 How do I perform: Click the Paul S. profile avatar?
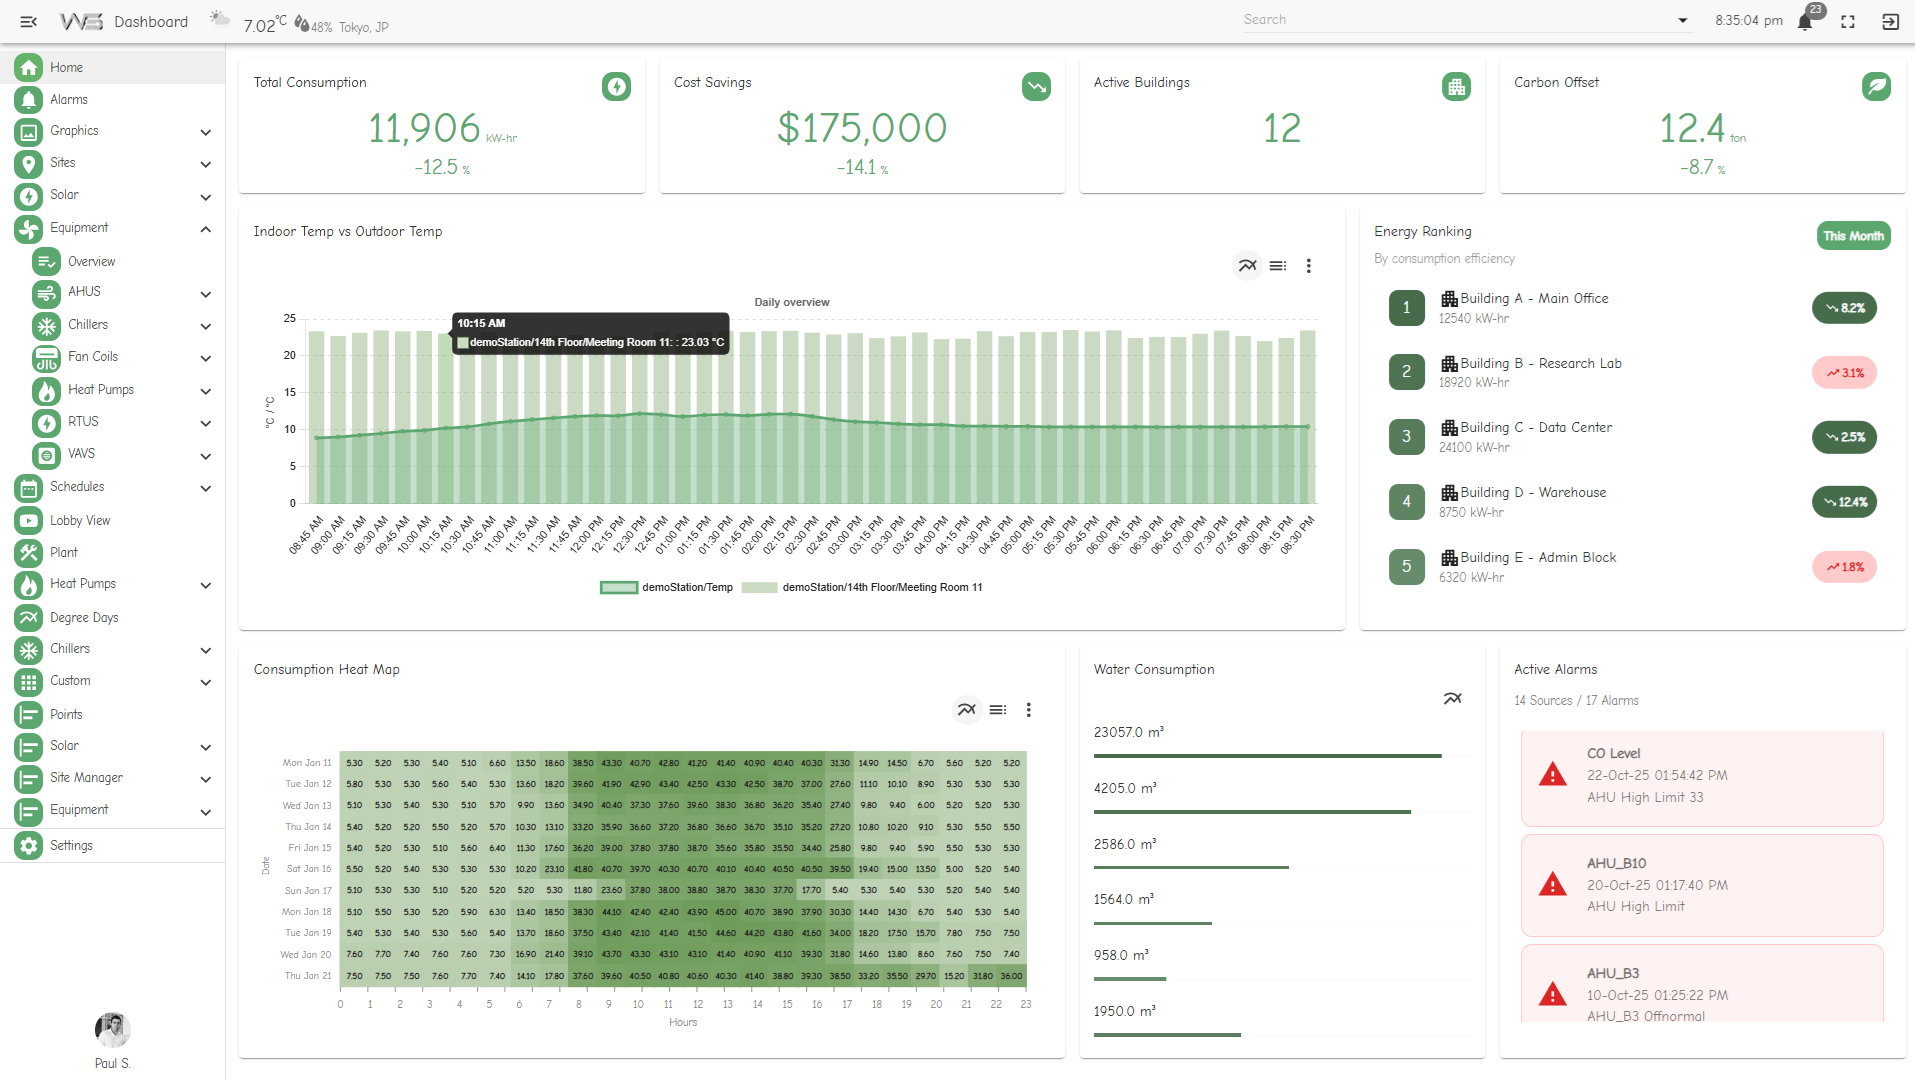pos(112,1030)
